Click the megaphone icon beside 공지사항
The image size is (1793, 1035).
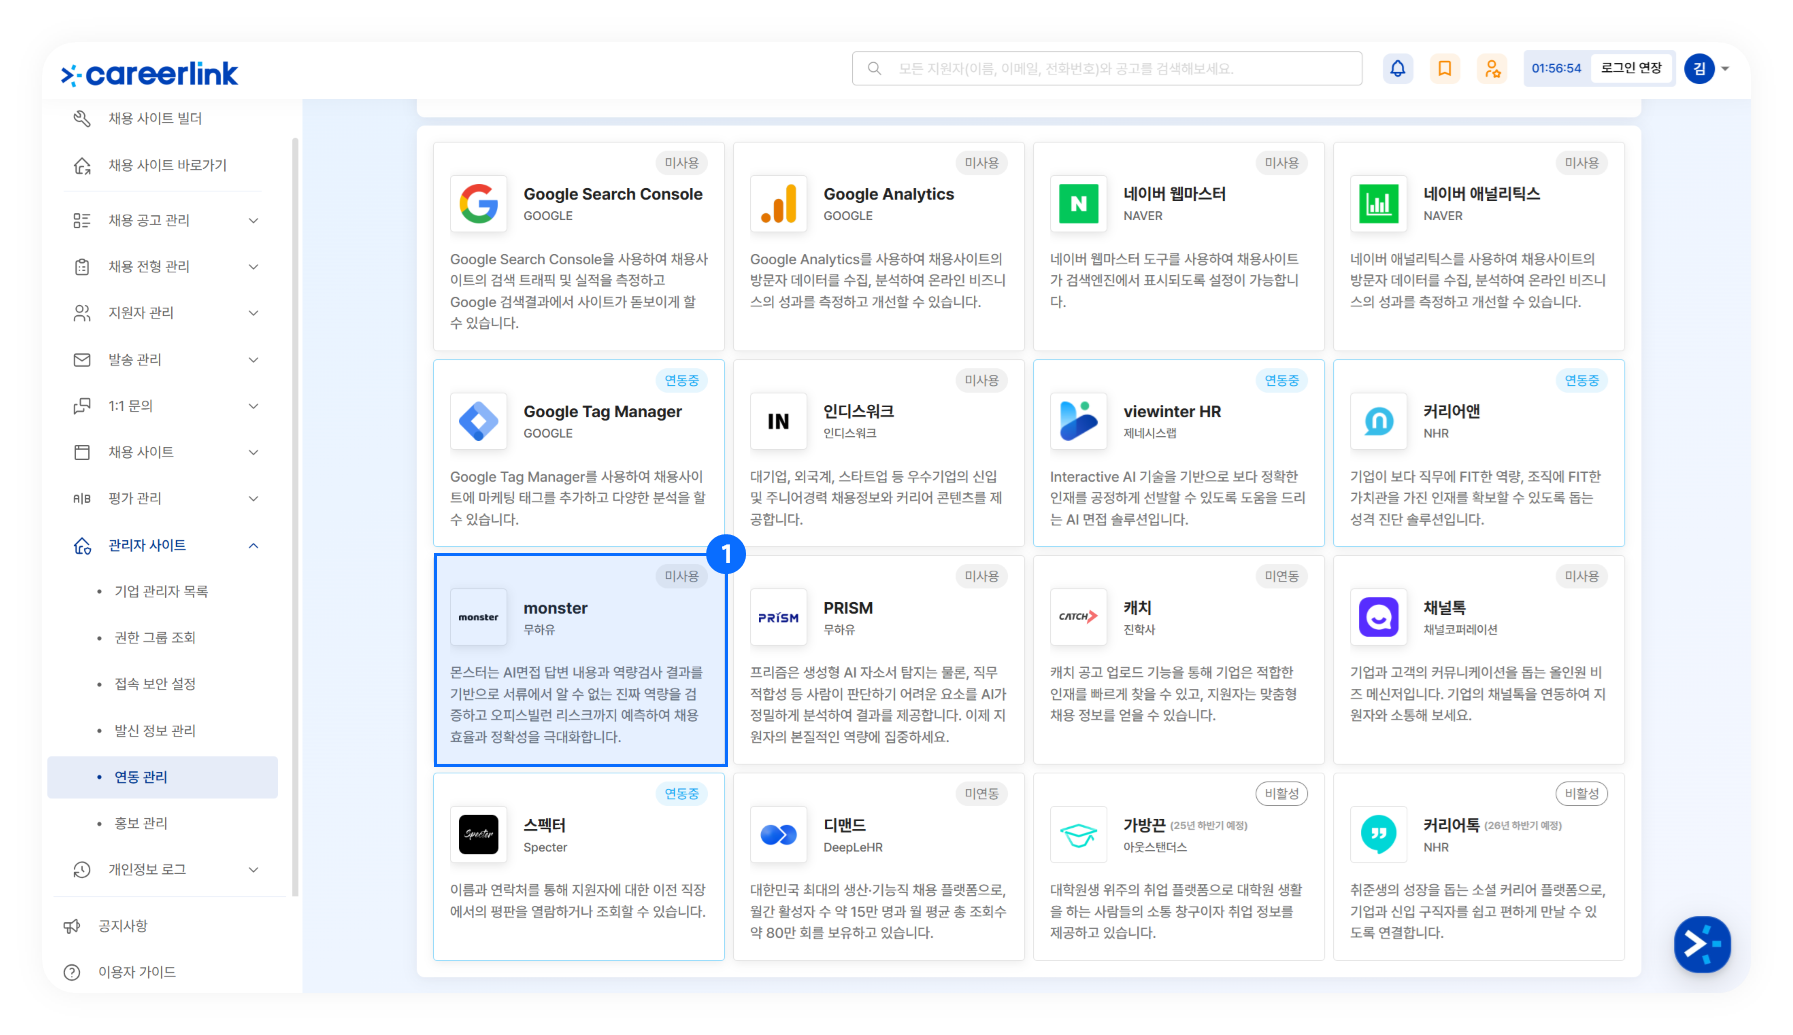click(x=72, y=926)
